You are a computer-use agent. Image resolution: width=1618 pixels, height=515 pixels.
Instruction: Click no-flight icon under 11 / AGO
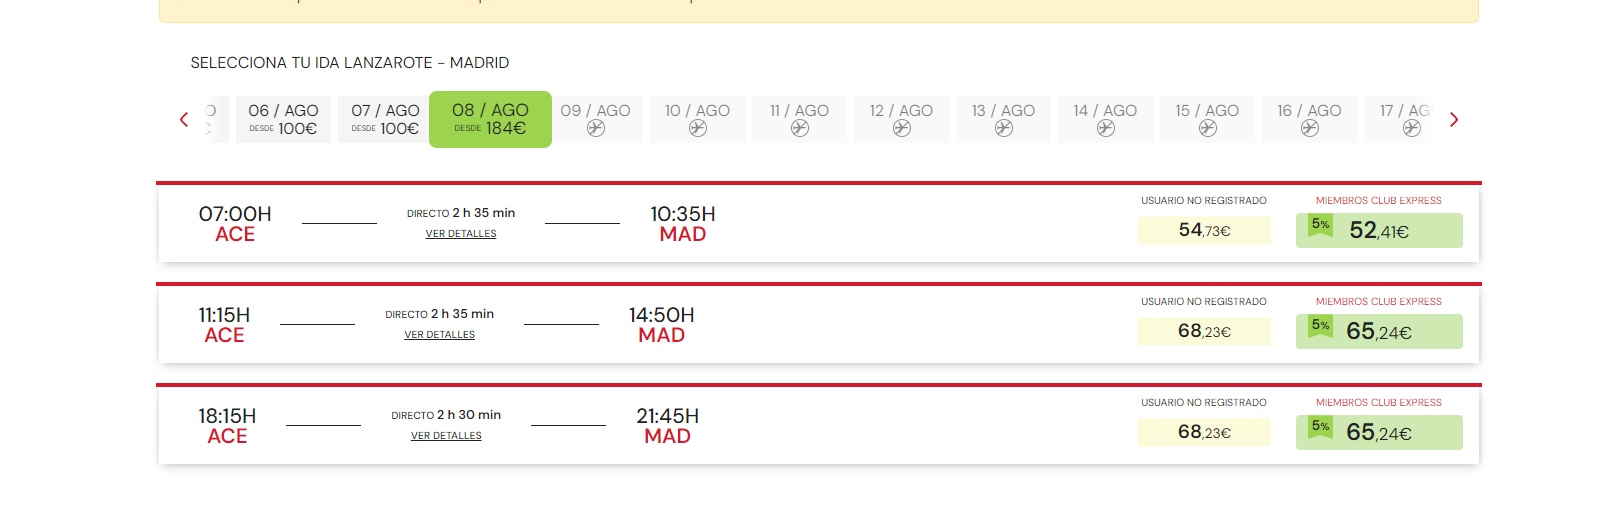[800, 128]
